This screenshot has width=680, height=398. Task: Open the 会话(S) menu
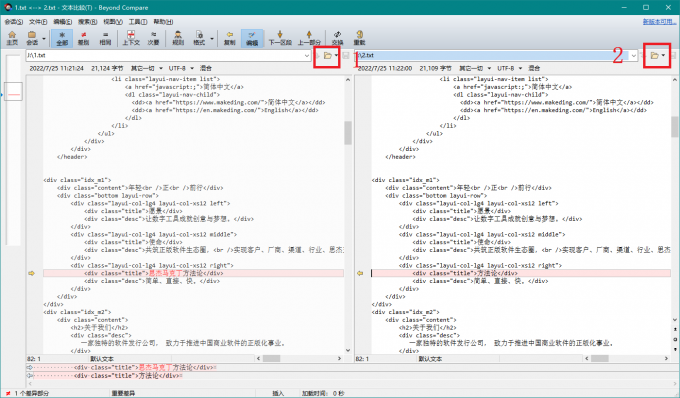[13, 22]
